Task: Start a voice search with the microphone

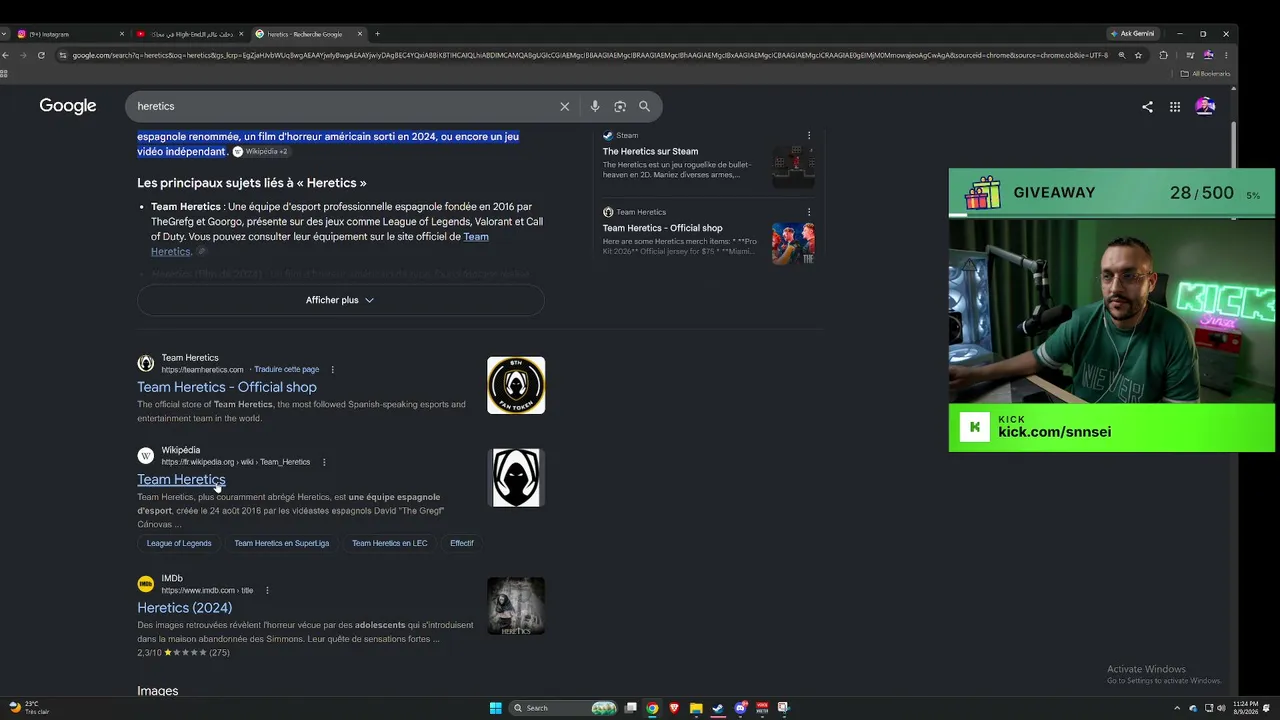Action: click(595, 106)
